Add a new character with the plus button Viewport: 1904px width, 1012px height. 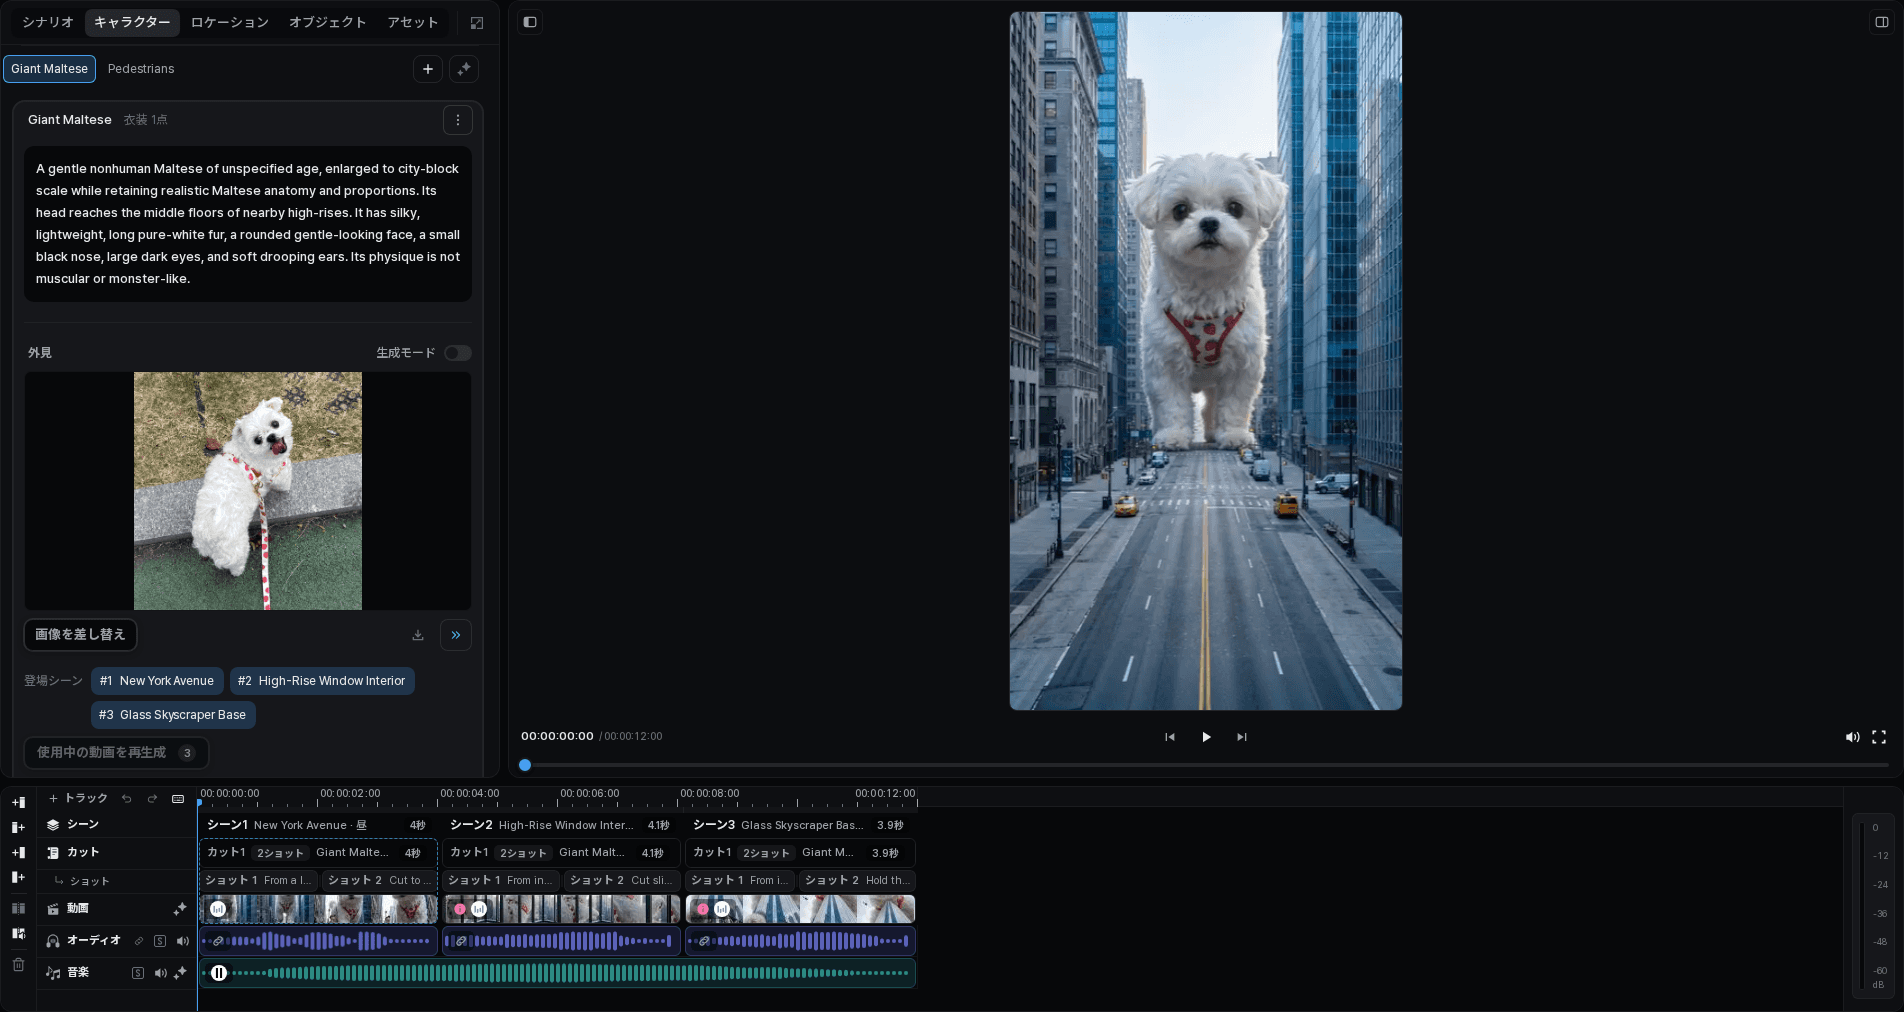(428, 69)
